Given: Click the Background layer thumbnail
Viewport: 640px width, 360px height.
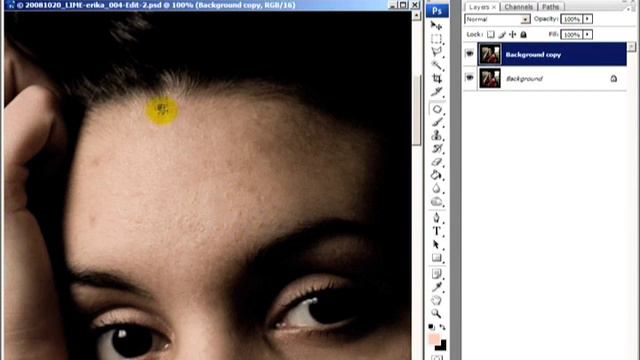Looking at the screenshot, I should point(490,78).
